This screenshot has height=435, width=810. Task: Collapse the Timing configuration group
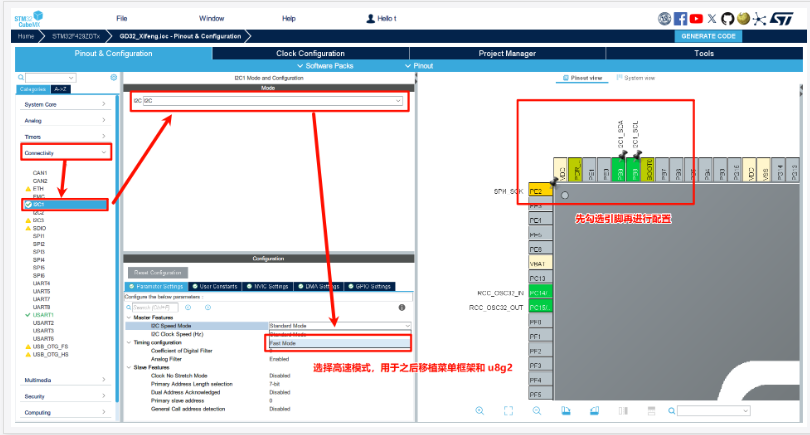pyautogui.click(x=129, y=343)
